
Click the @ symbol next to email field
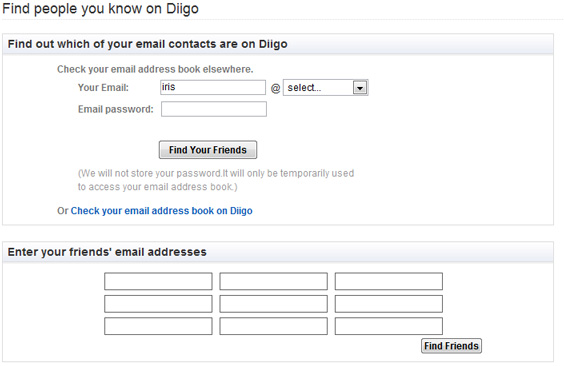[x=275, y=88]
